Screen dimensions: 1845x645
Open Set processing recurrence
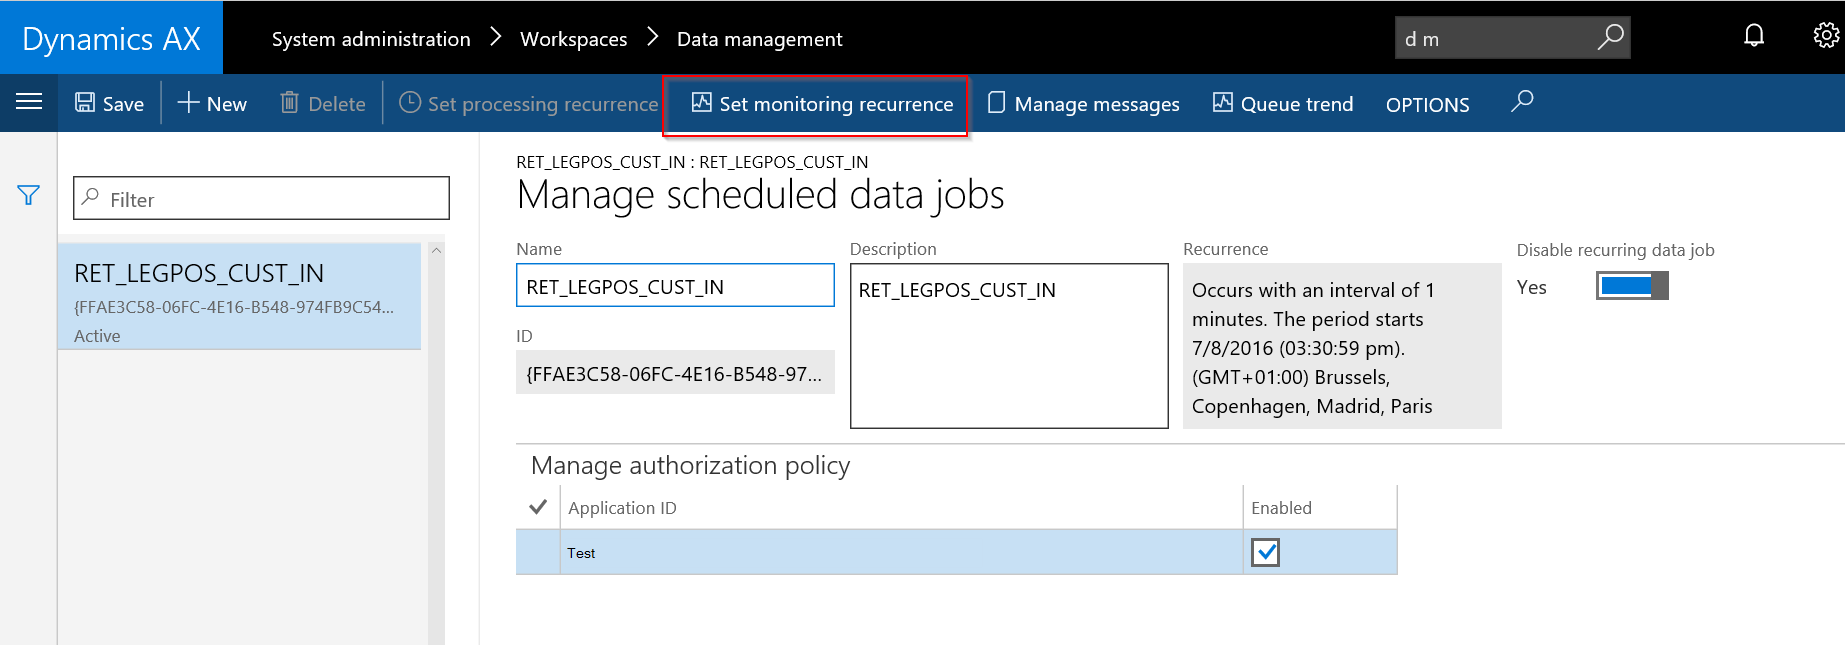[x=528, y=104]
